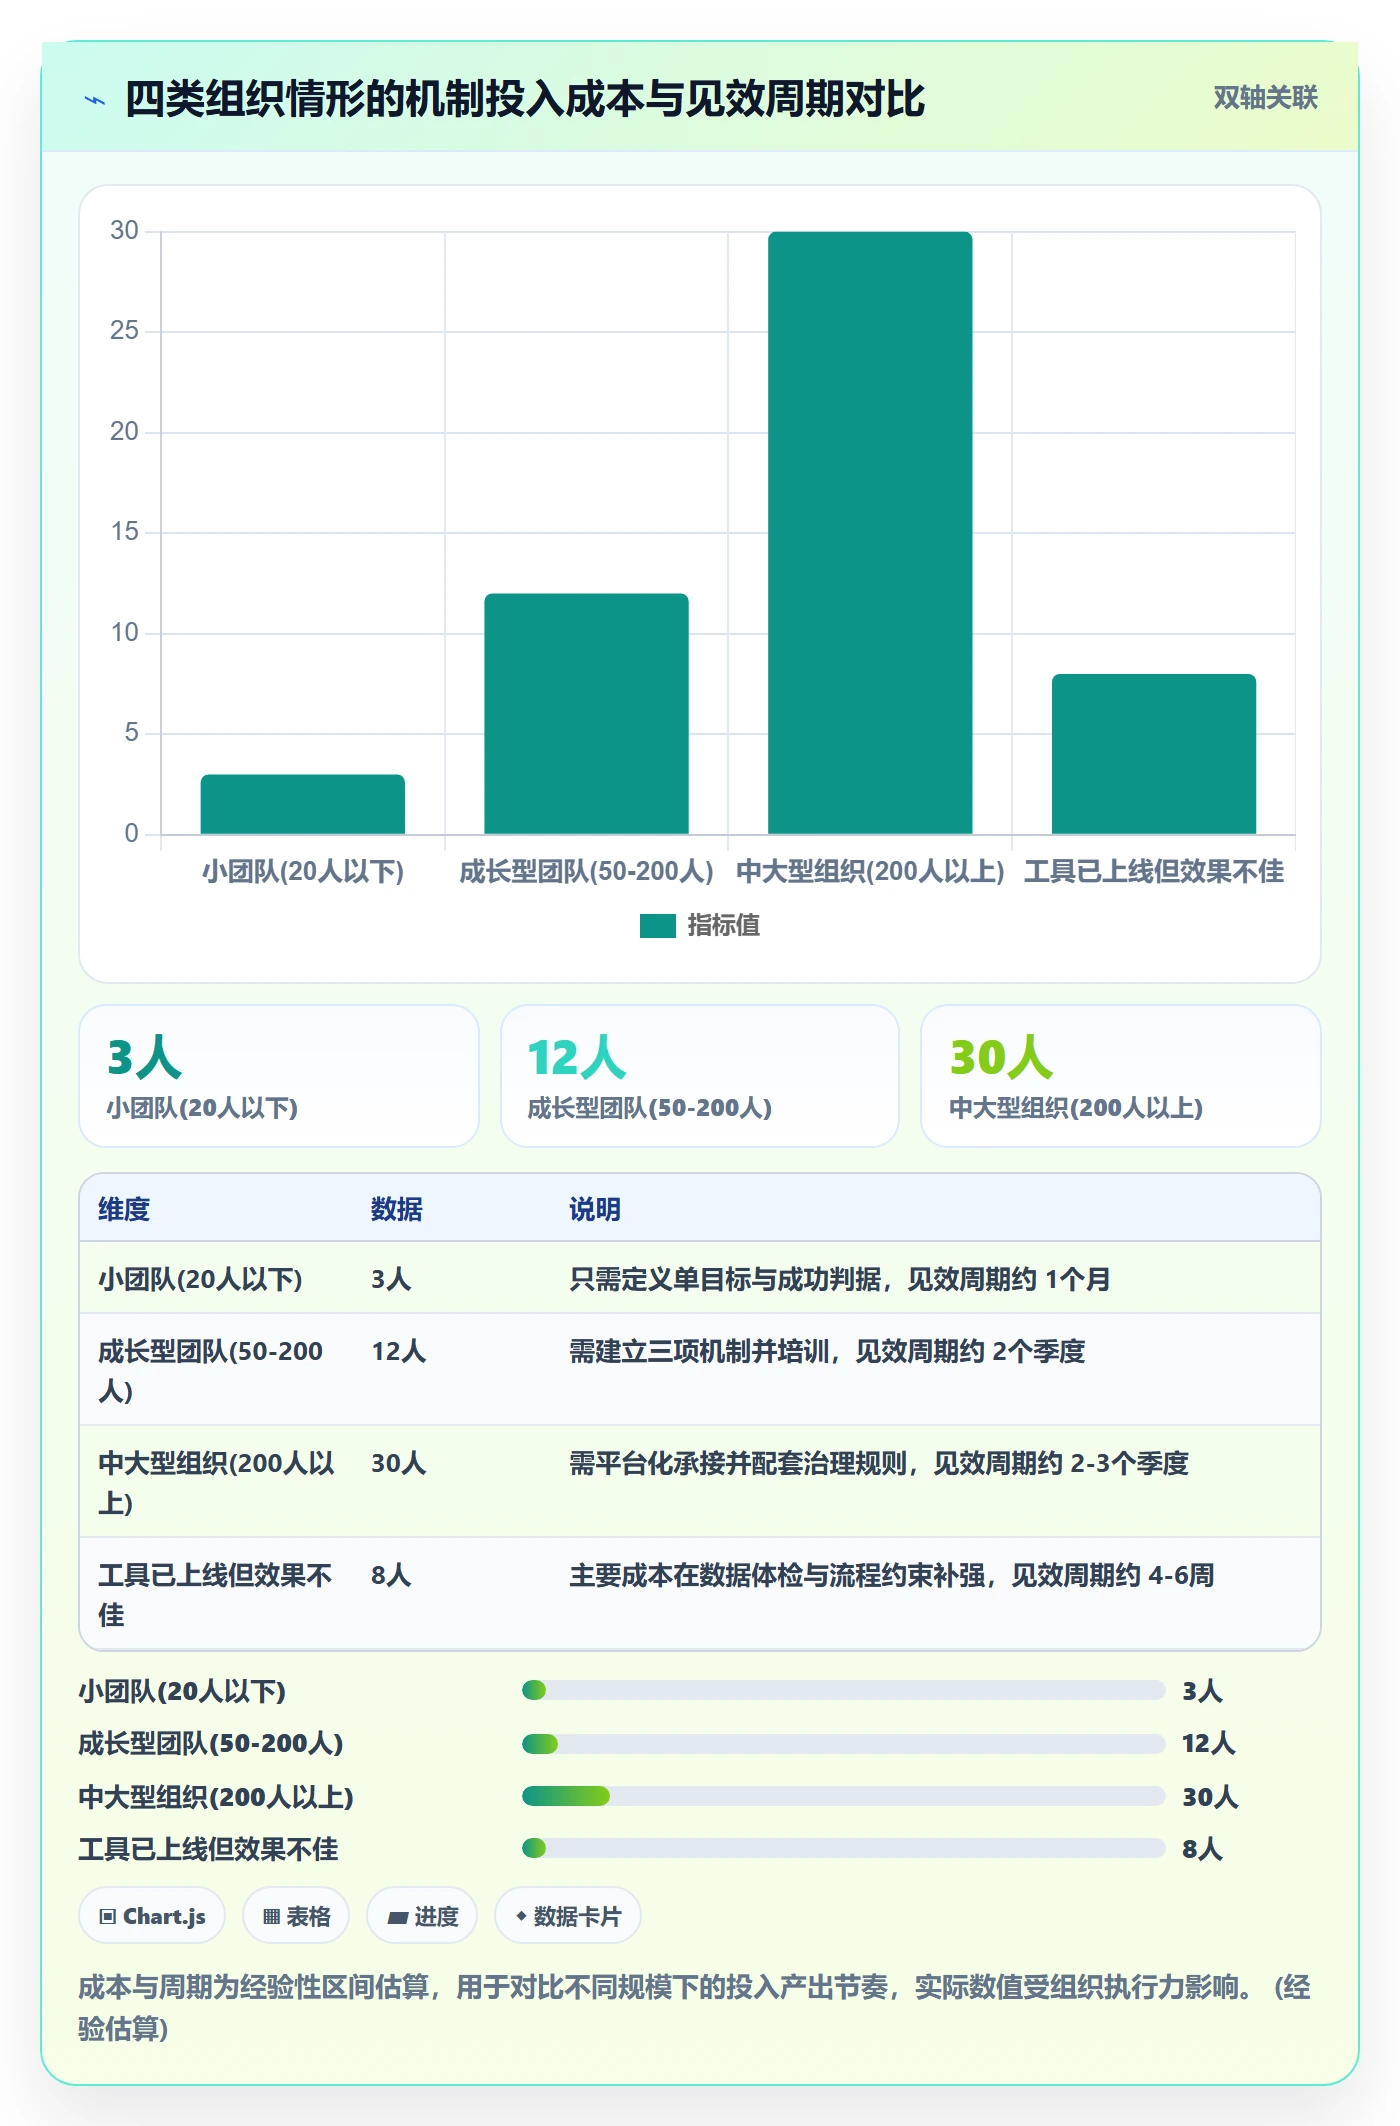
Task: Click table cell 需平台化承接并配套治理规则
Action: (x=879, y=1463)
